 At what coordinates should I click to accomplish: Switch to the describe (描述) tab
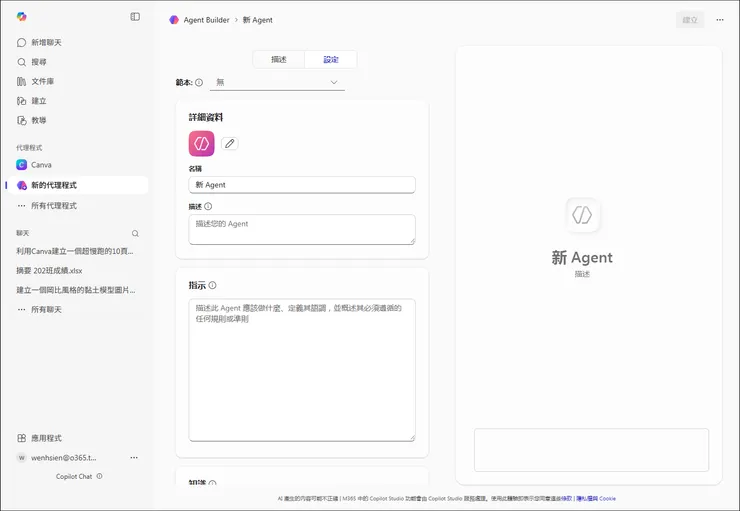pyautogui.click(x=279, y=59)
